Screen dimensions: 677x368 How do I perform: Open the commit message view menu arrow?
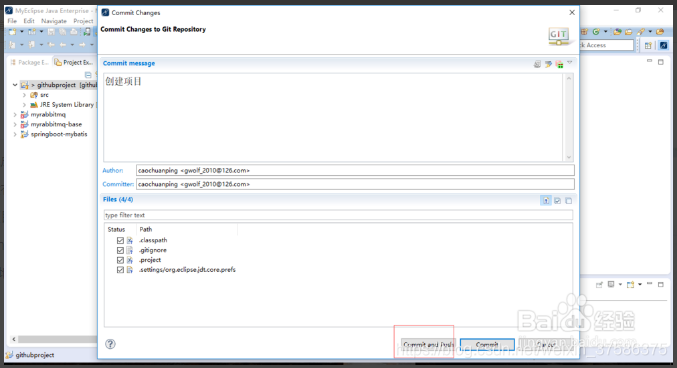point(570,63)
